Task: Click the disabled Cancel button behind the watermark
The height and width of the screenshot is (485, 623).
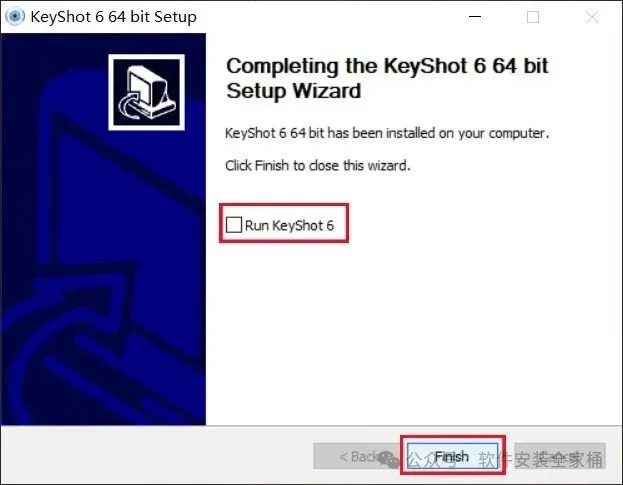Action: click(x=560, y=456)
